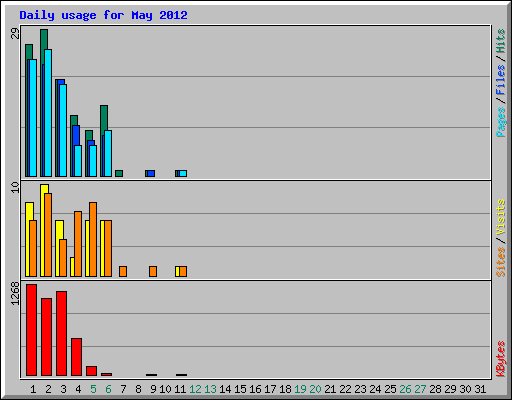The image size is (512, 400).
Task: Select the small green Hits bar for day 7
Action: pos(119,173)
